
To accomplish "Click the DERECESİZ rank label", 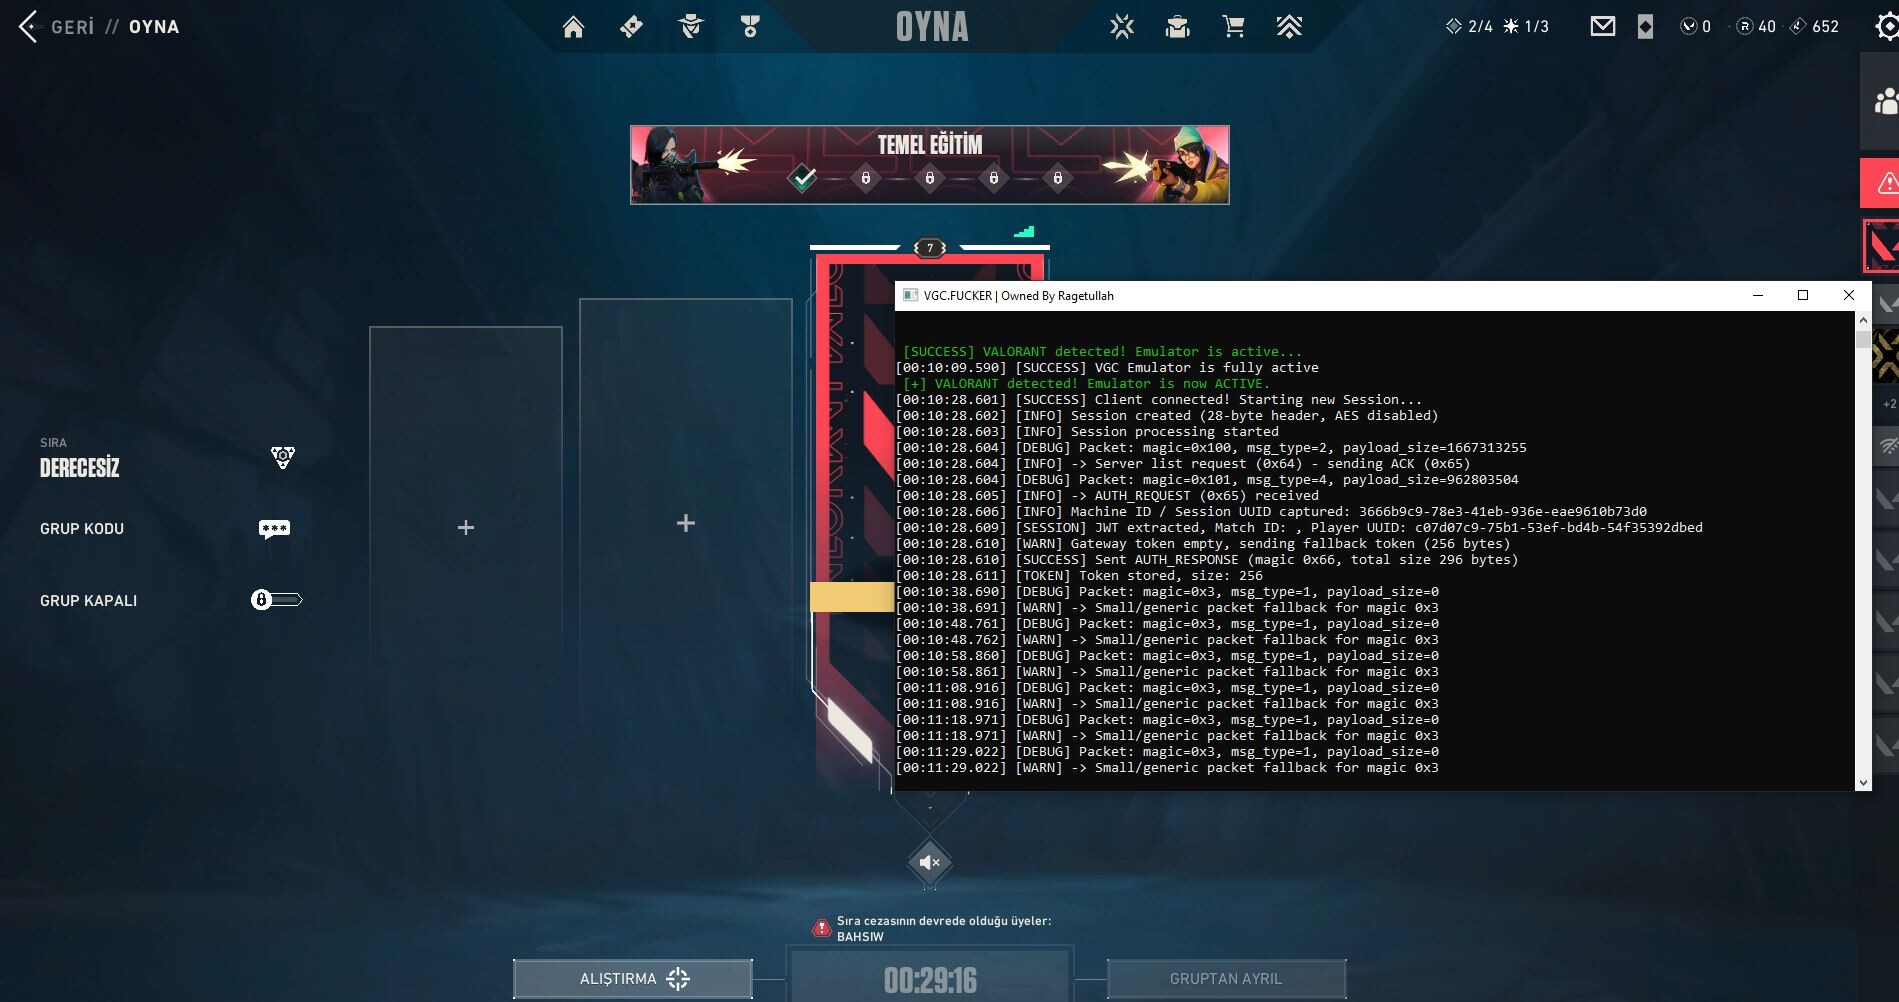I will point(80,468).
